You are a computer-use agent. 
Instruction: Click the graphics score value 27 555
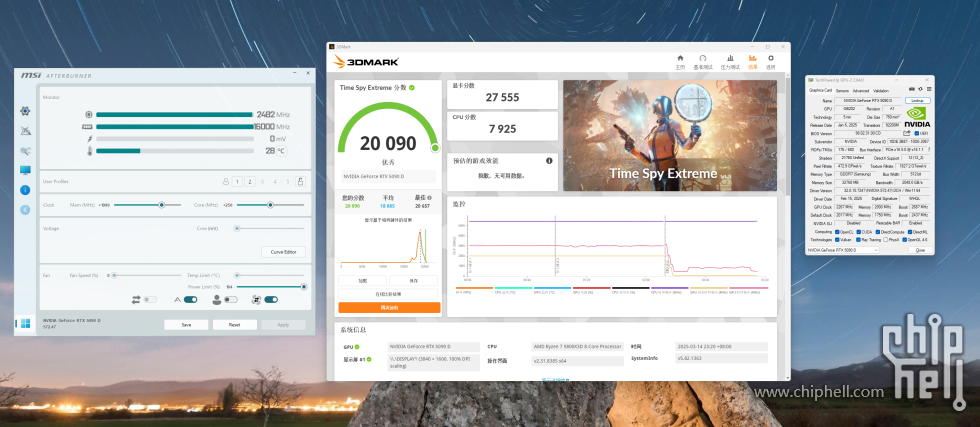(502, 98)
